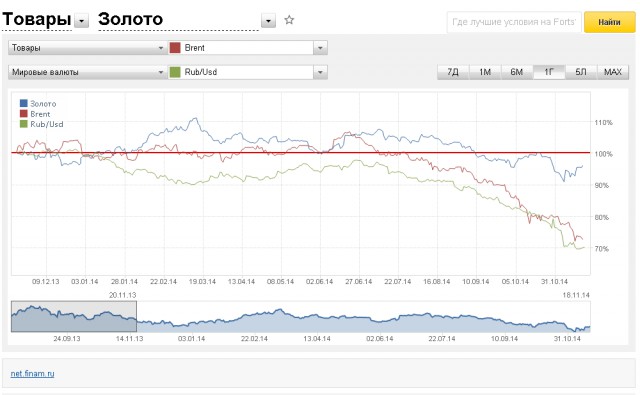Select the 6М time range tab
The image size is (640, 395).
click(517, 72)
